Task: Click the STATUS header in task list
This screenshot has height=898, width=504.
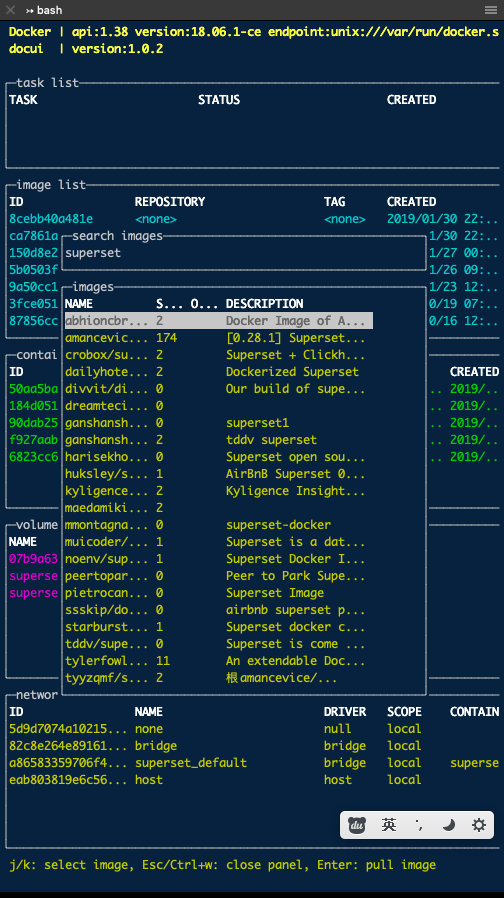Action: click(219, 100)
